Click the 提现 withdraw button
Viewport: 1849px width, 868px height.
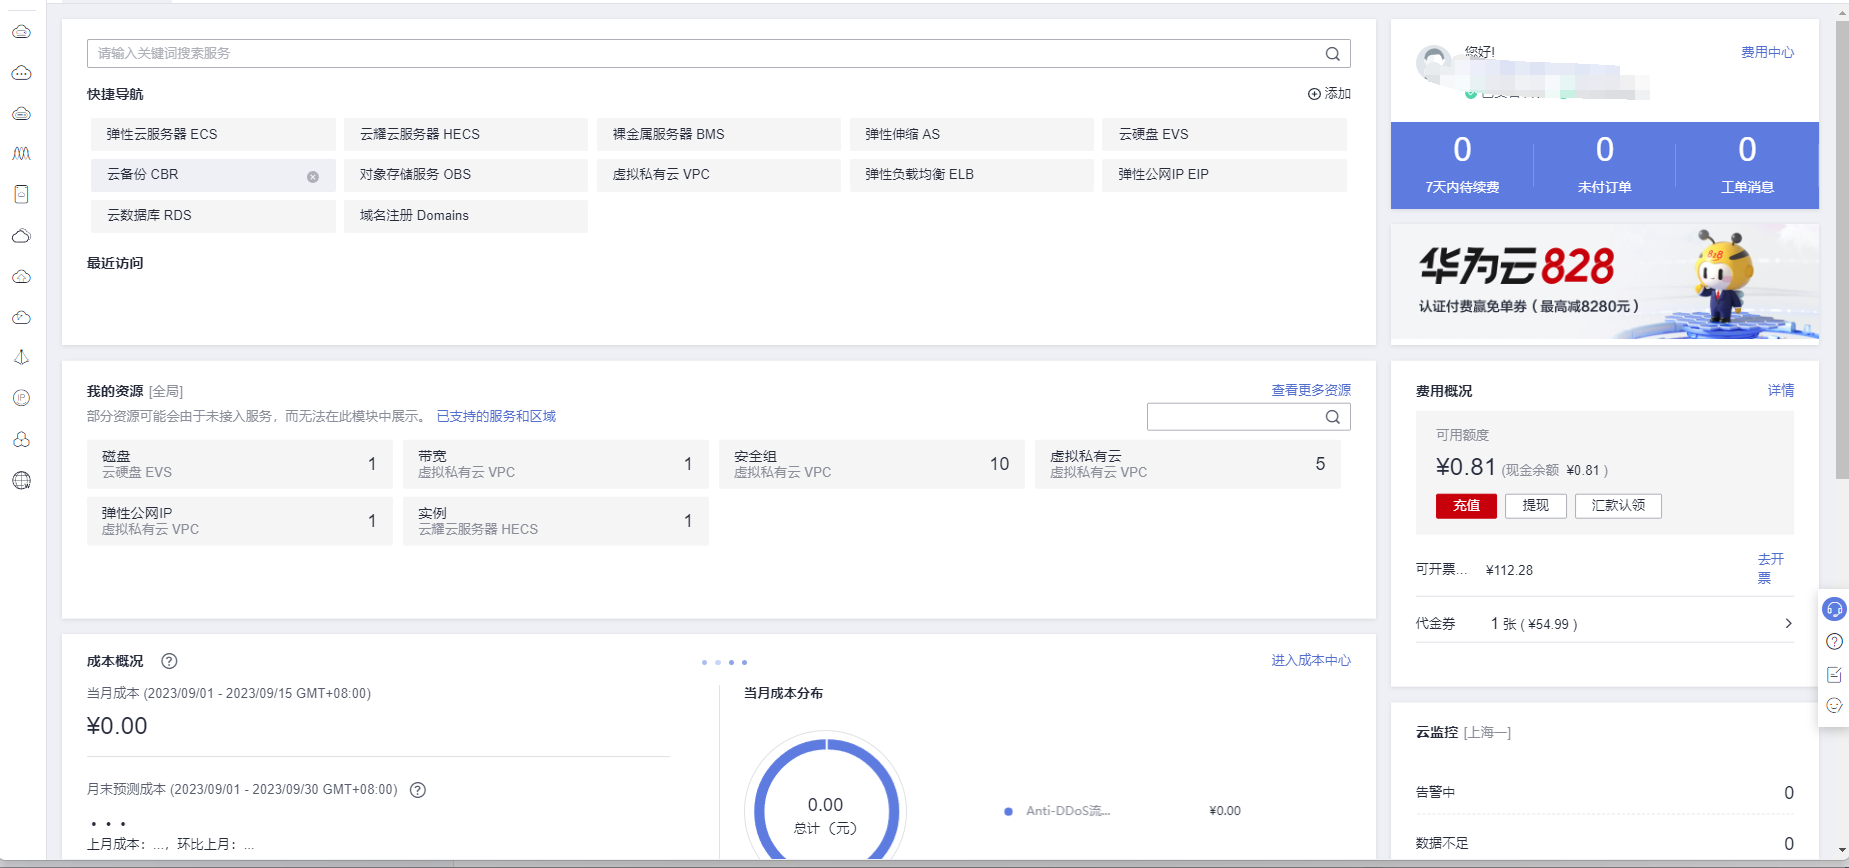point(1536,506)
